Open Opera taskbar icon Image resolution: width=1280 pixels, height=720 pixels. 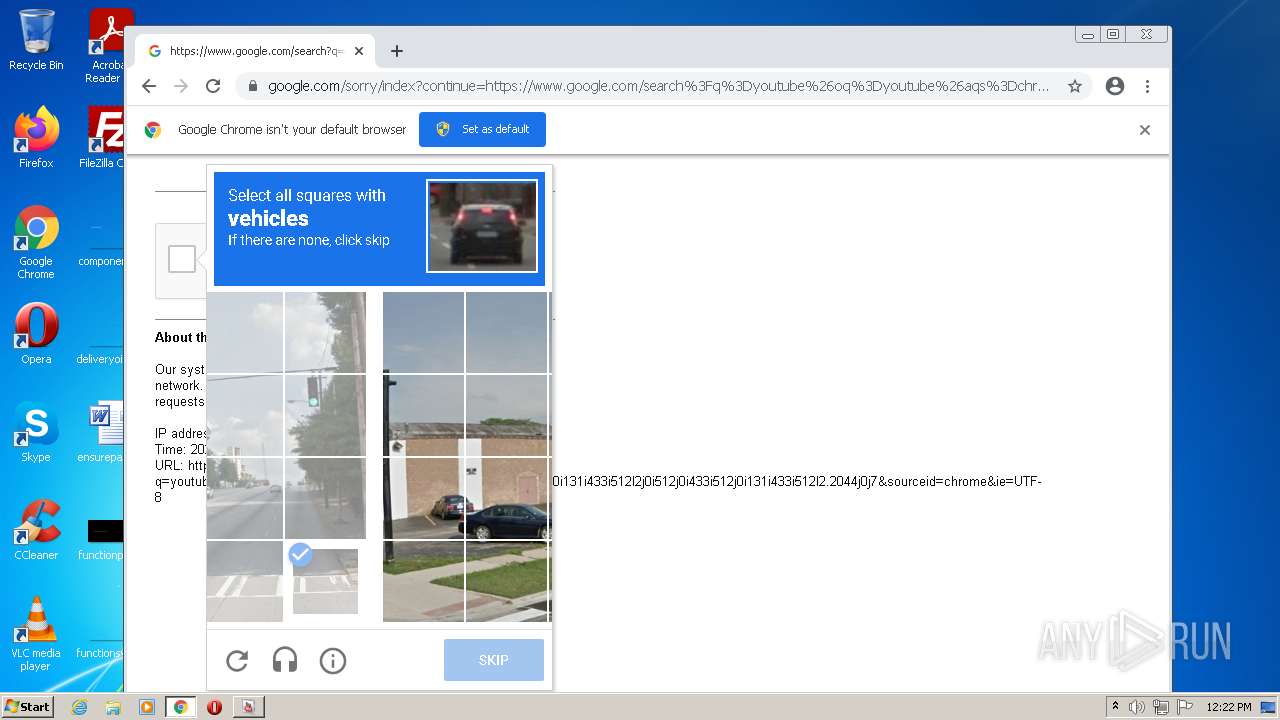(x=214, y=707)
